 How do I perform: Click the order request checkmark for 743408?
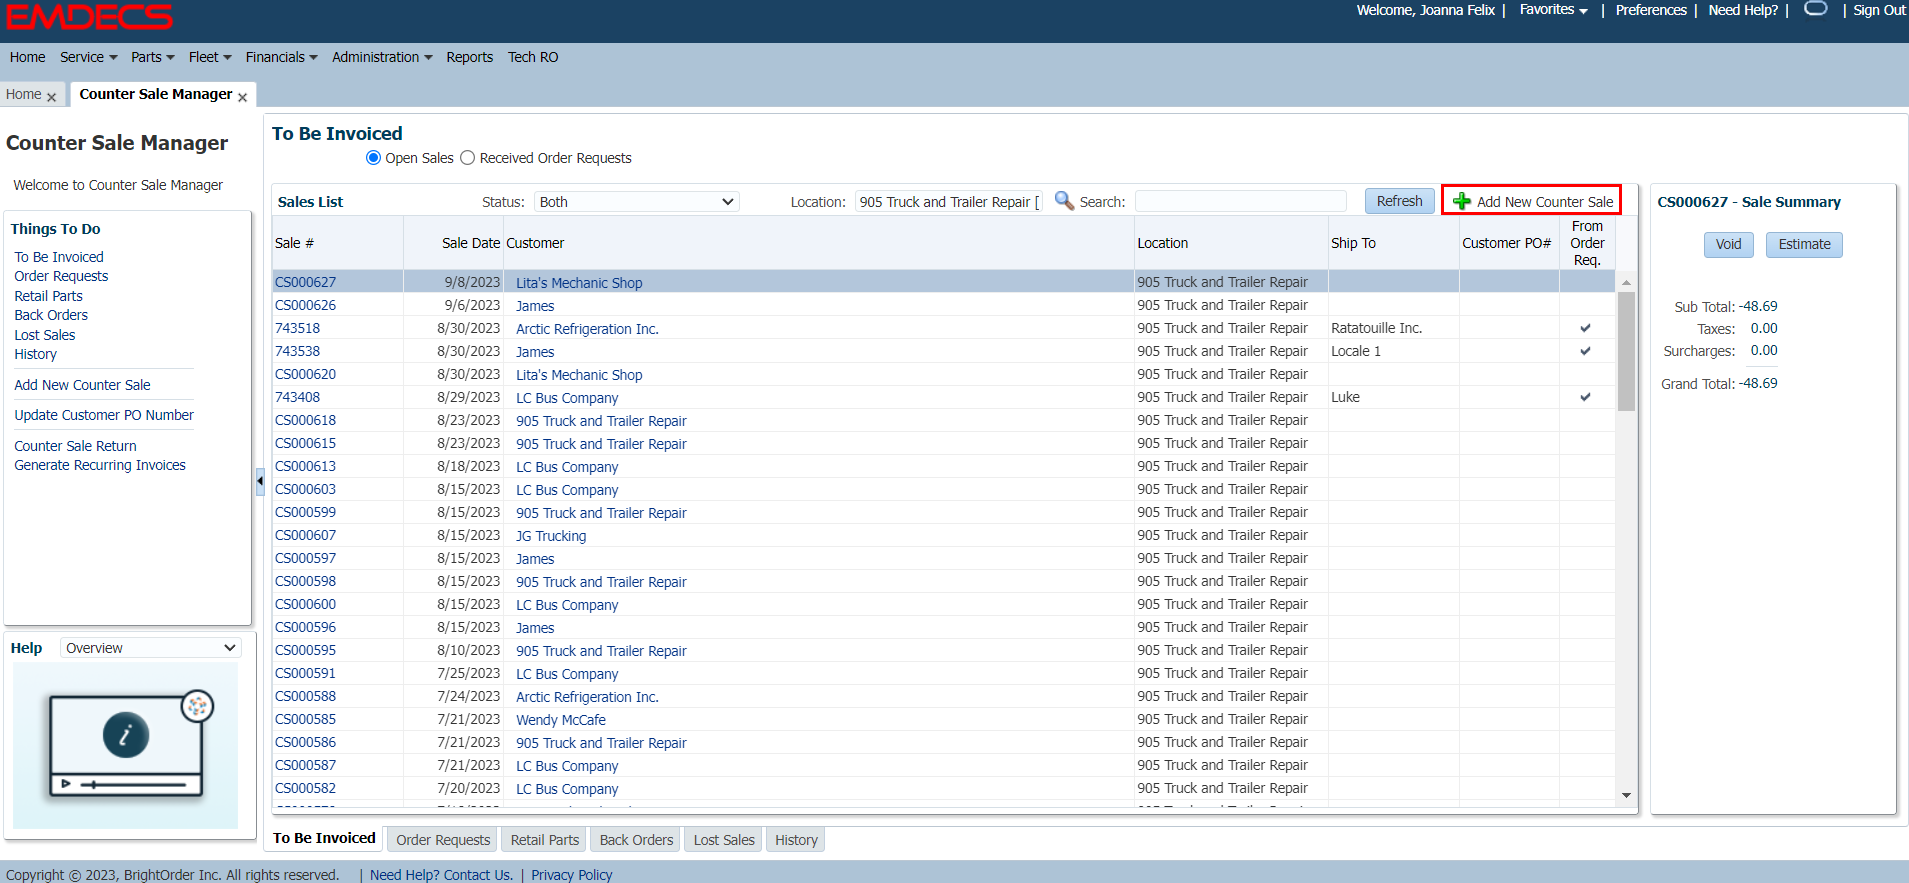(1585, 397)
